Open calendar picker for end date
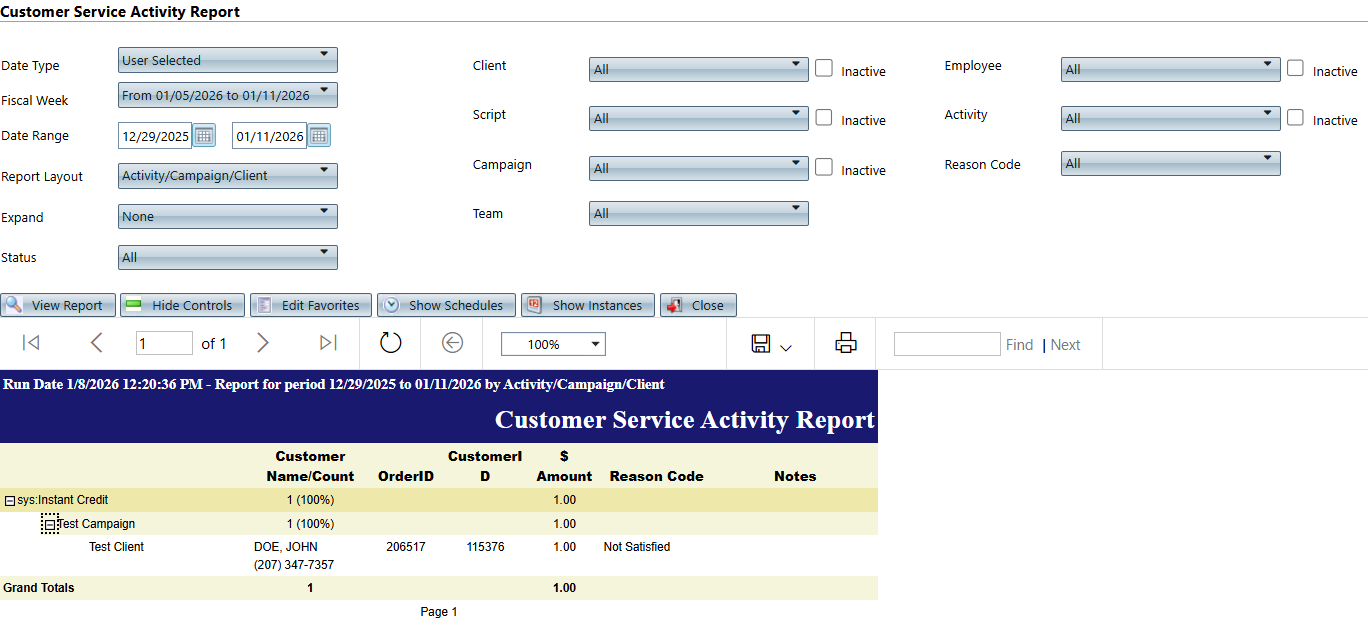This screenshot has width=1368, height=630. click(319, 135)
